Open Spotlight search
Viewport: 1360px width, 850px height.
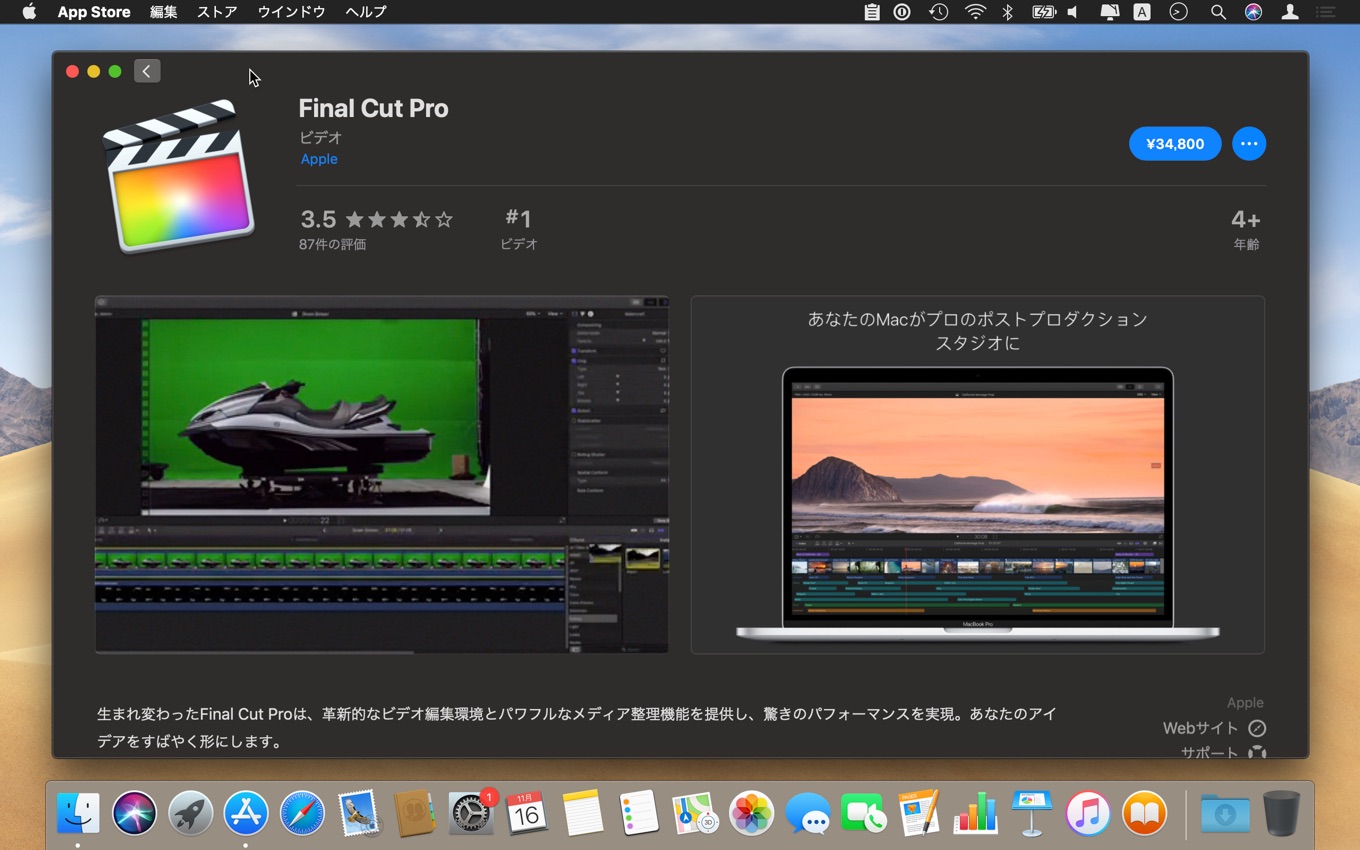1218,12
